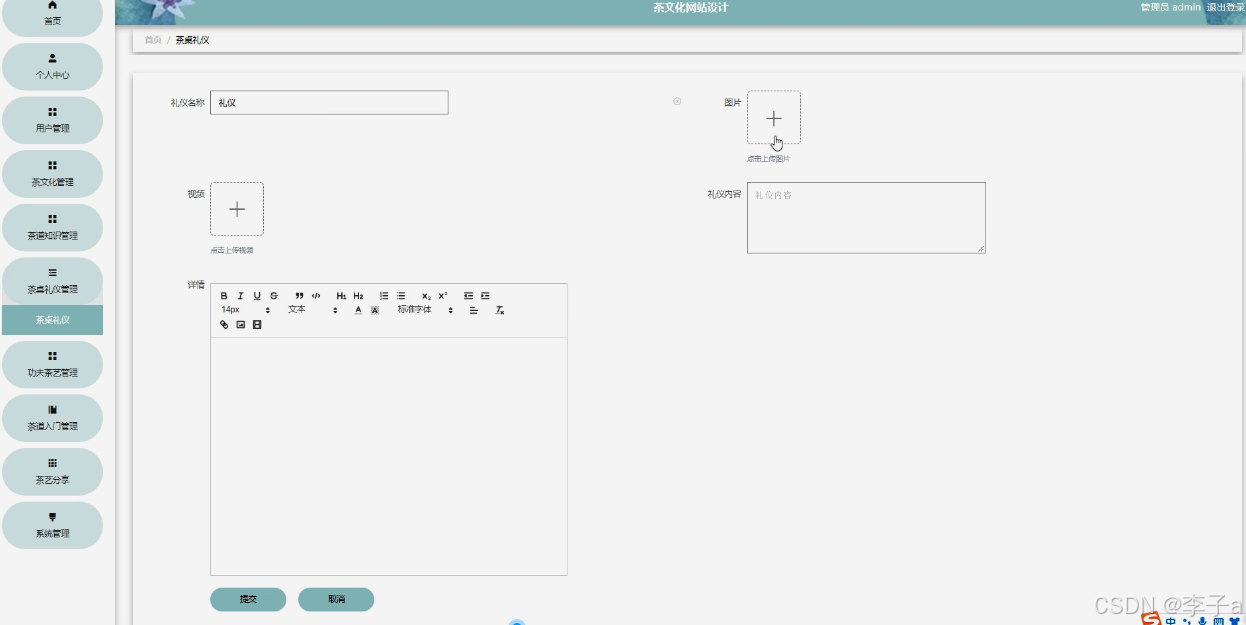The width and height of the screenshot is (1246, 625).
Task: Open 个人中心 in the sidebar
Action: point(52,67)
